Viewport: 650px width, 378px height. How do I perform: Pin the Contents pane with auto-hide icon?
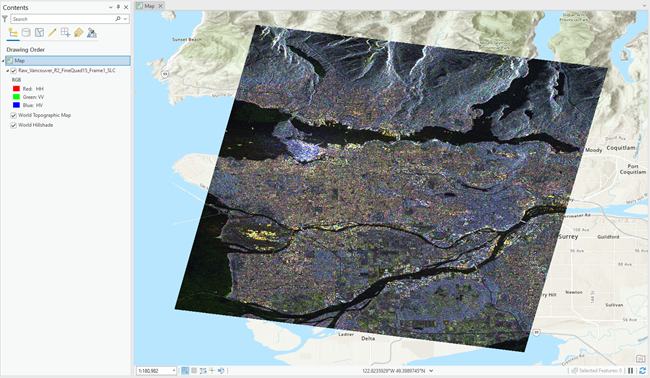118,7
